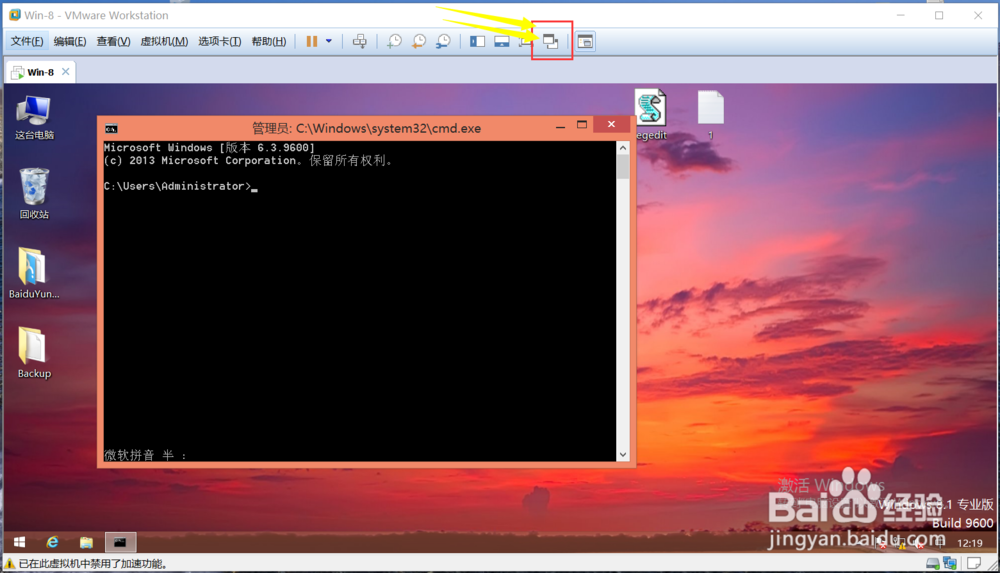The width and height of the screenshot is (1000, 573).
Task: Click the acceleration disabled warning icon
Action: pyautogui.click(x=10, y=563)
